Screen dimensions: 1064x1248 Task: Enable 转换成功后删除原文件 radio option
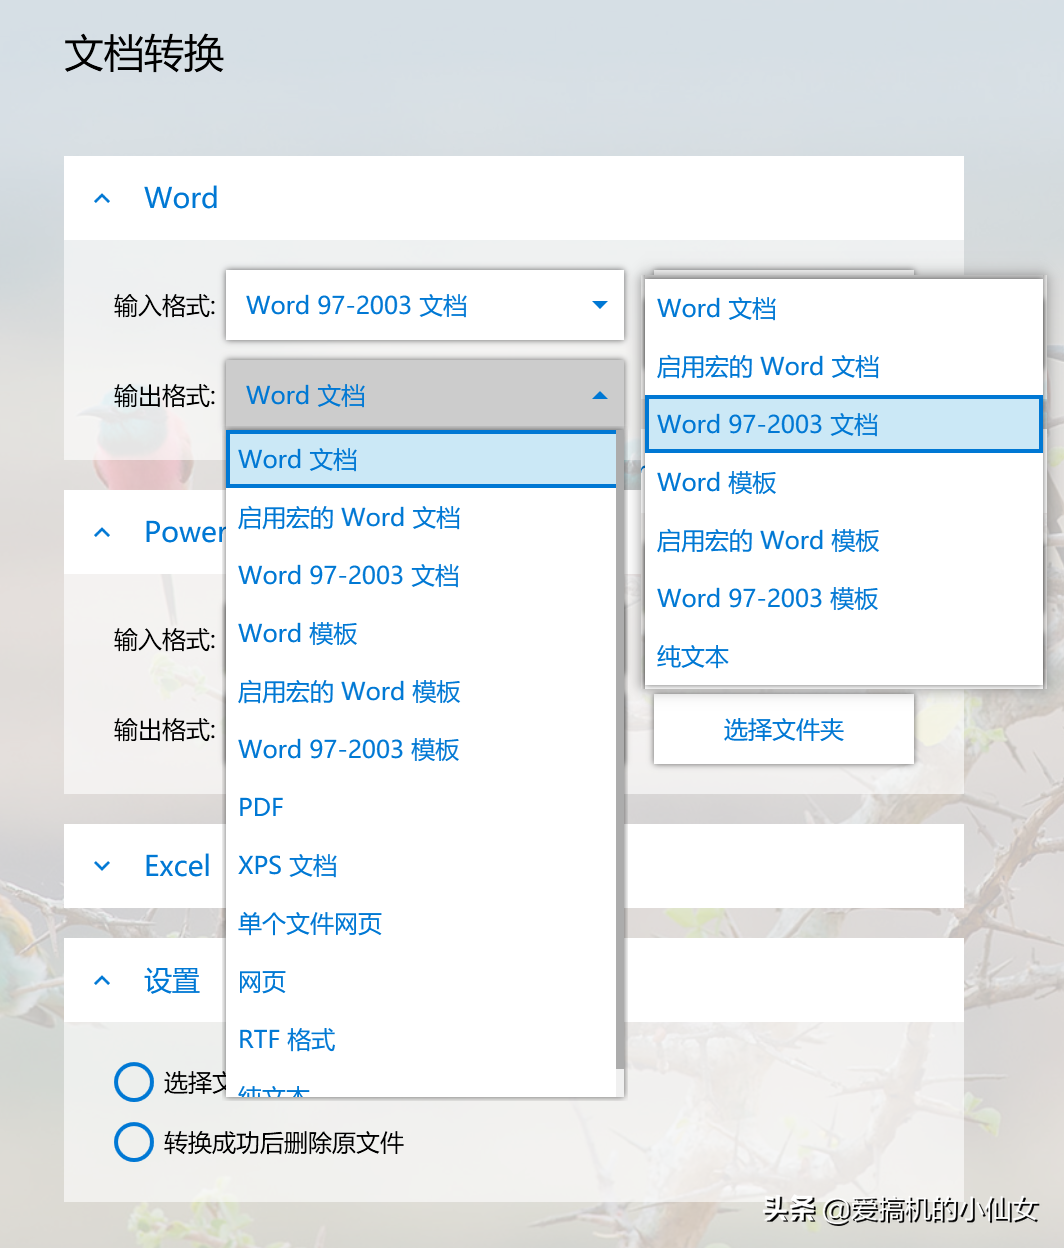133,1142
